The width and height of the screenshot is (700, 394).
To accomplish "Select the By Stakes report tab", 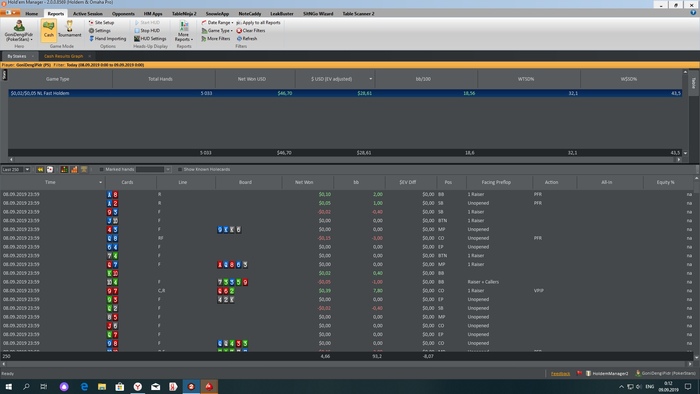I will [x=17, y=56].
